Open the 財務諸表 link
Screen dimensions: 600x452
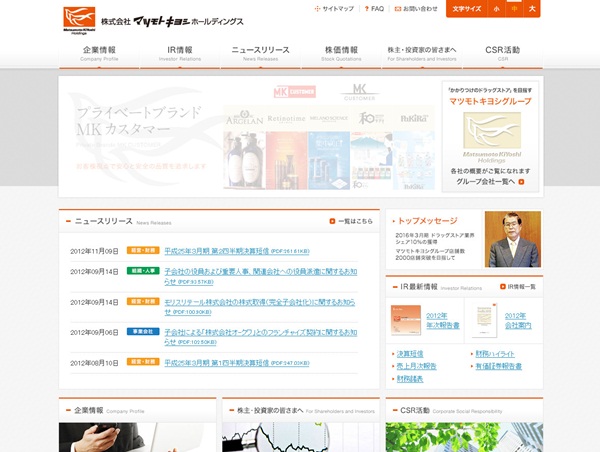point(410,379)
